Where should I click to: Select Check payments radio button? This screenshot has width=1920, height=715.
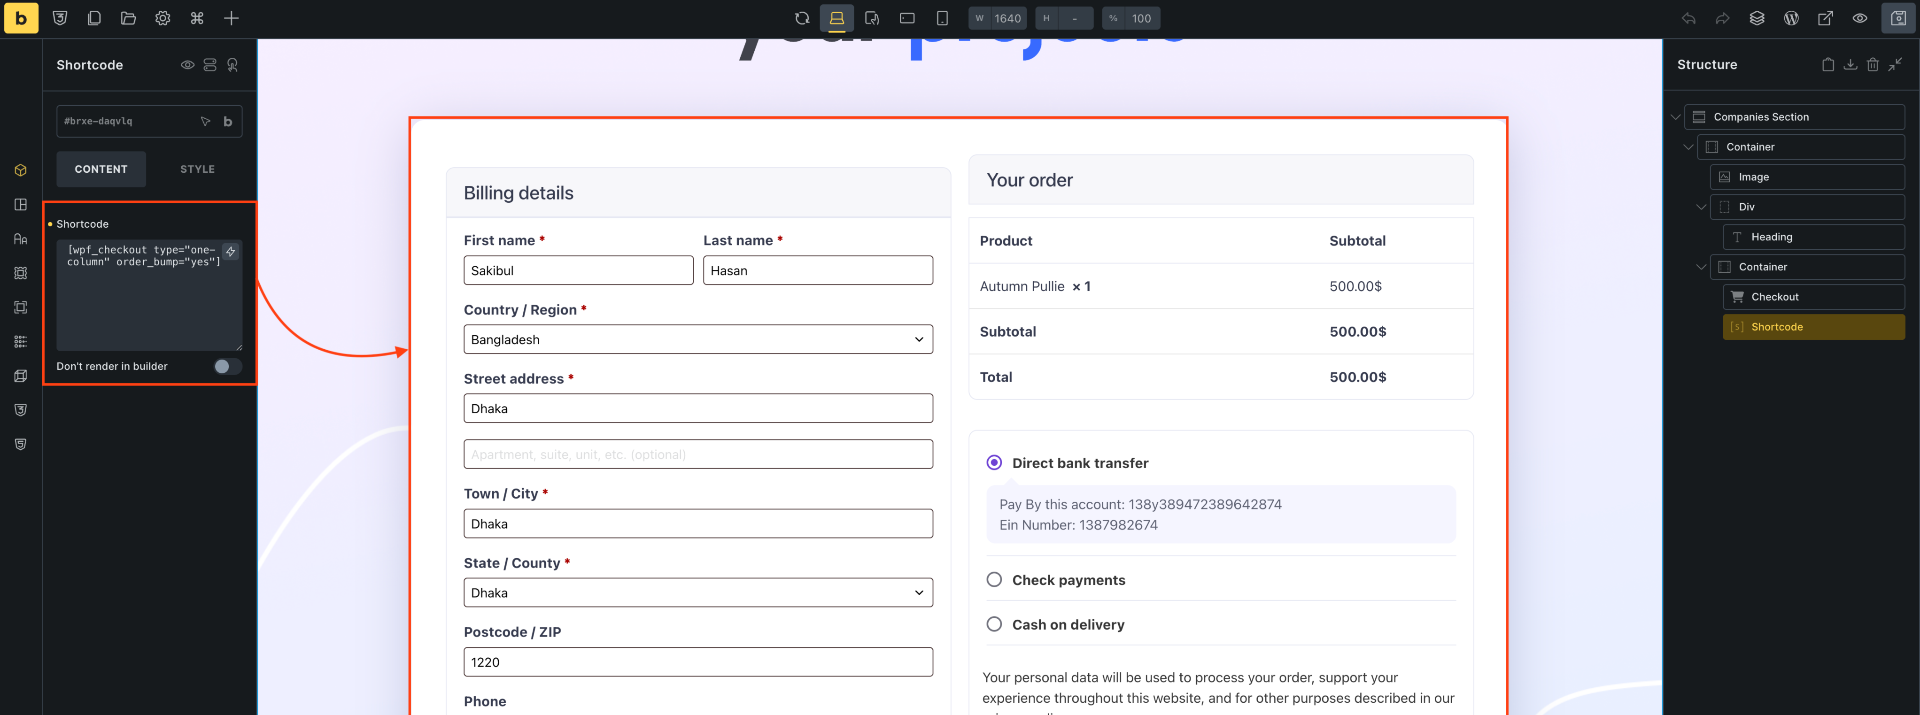click(994, 580)
